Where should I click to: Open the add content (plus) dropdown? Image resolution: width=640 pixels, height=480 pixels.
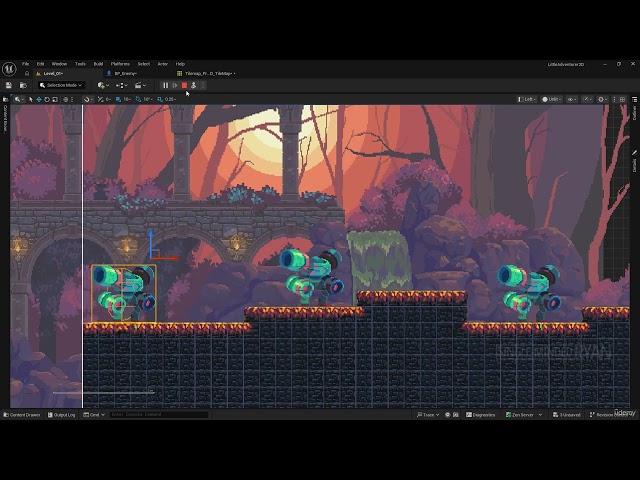point(103,85)
